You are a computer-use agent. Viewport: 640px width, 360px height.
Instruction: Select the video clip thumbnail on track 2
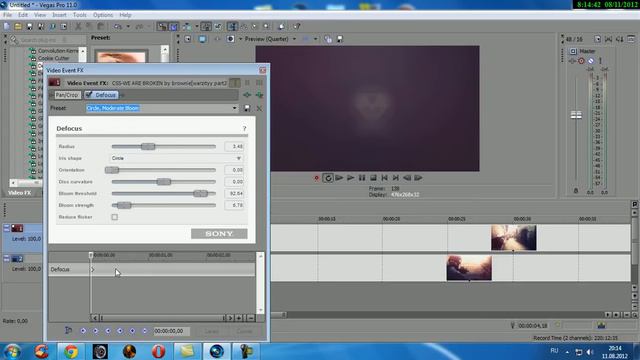click(469, 268)
